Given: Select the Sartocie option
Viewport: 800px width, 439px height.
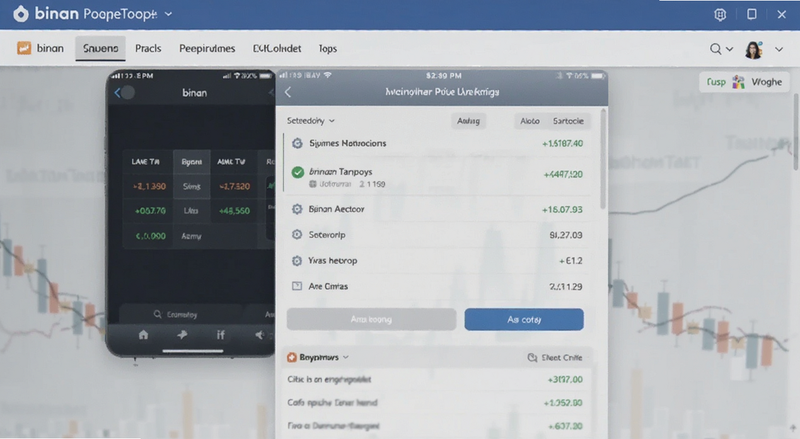Looking at the screenshot, I should (568, 121).
